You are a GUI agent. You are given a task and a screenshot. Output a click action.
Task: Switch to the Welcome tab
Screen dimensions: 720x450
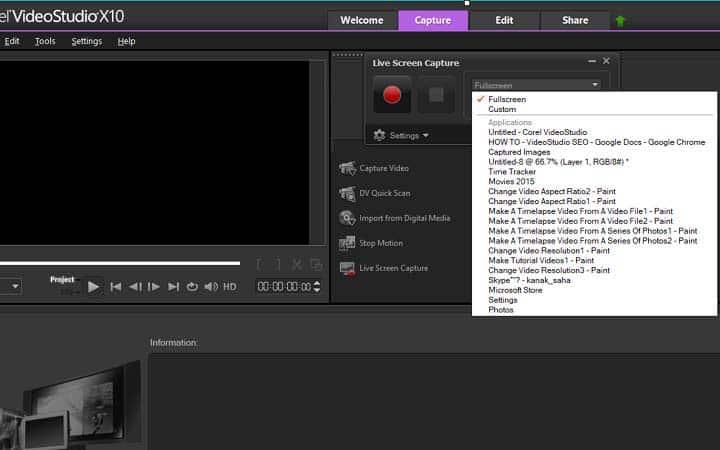click(x=362, y=20)
